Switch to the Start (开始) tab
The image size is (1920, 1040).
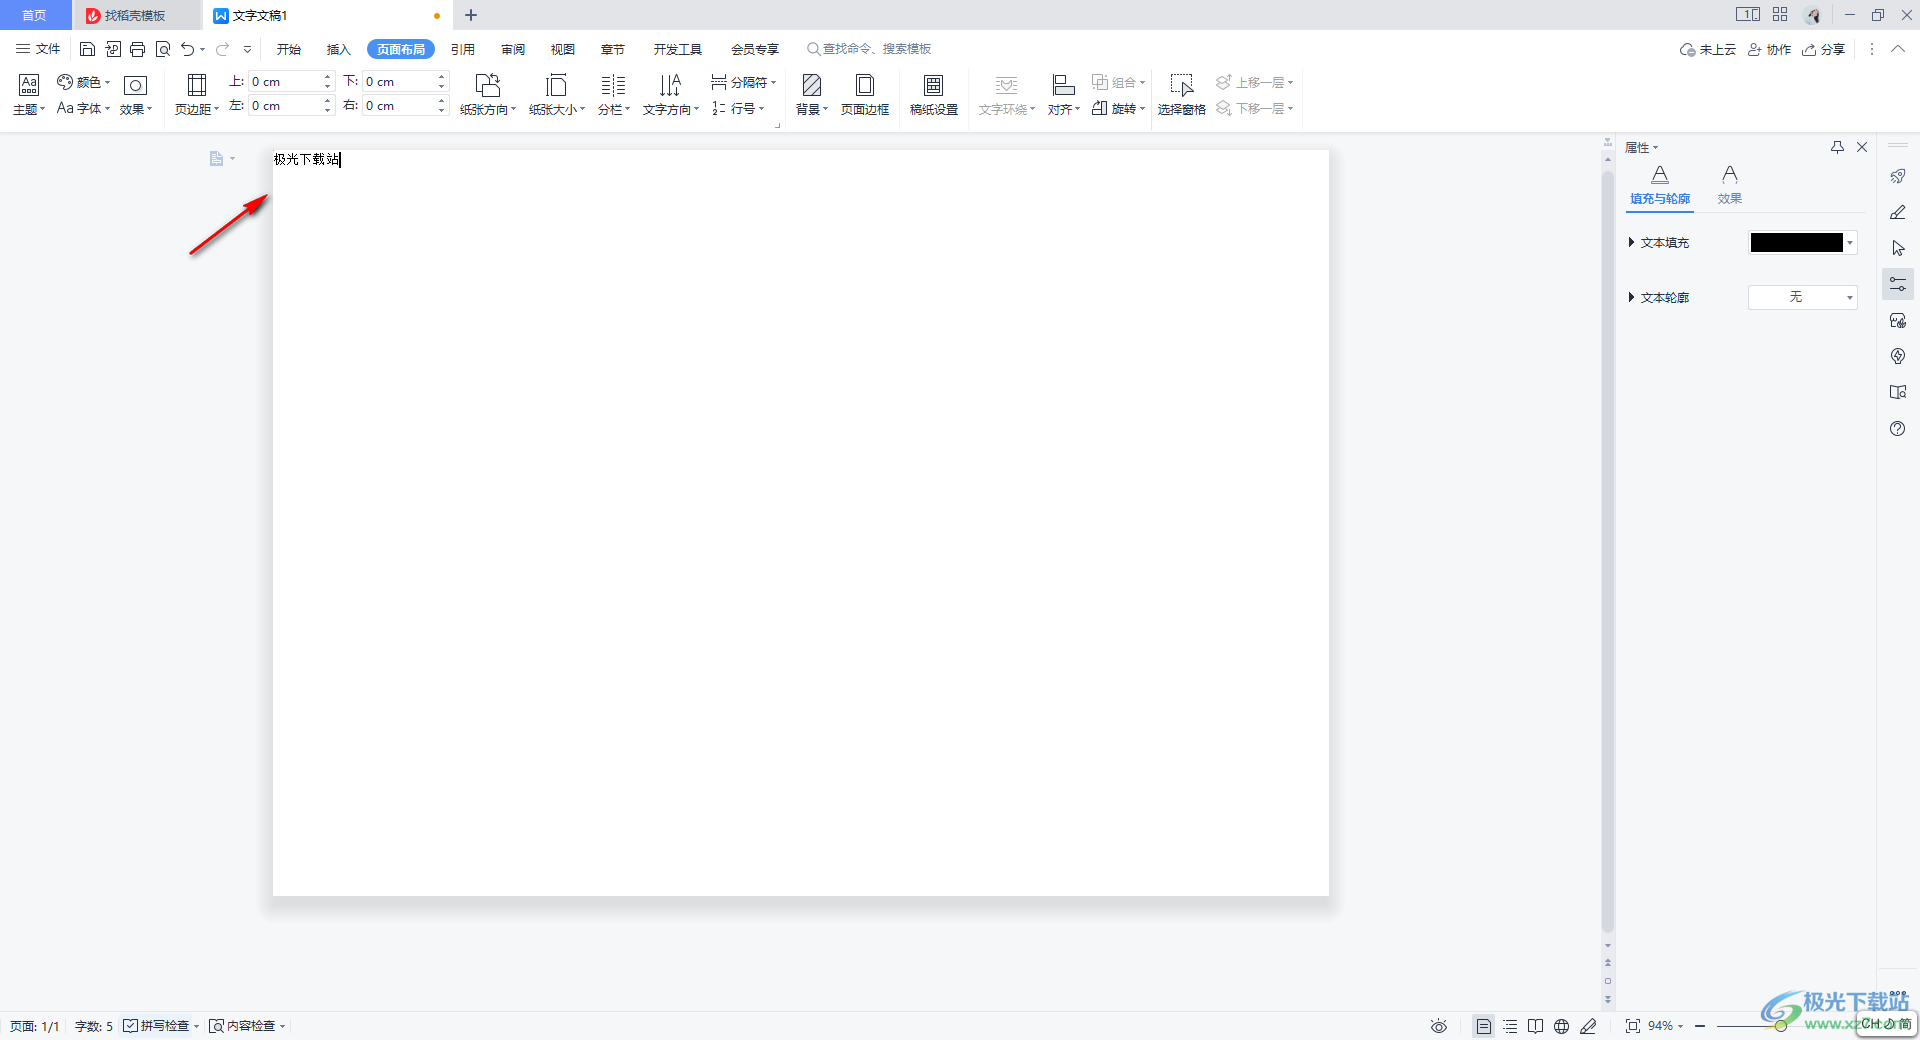click(289, 49)
